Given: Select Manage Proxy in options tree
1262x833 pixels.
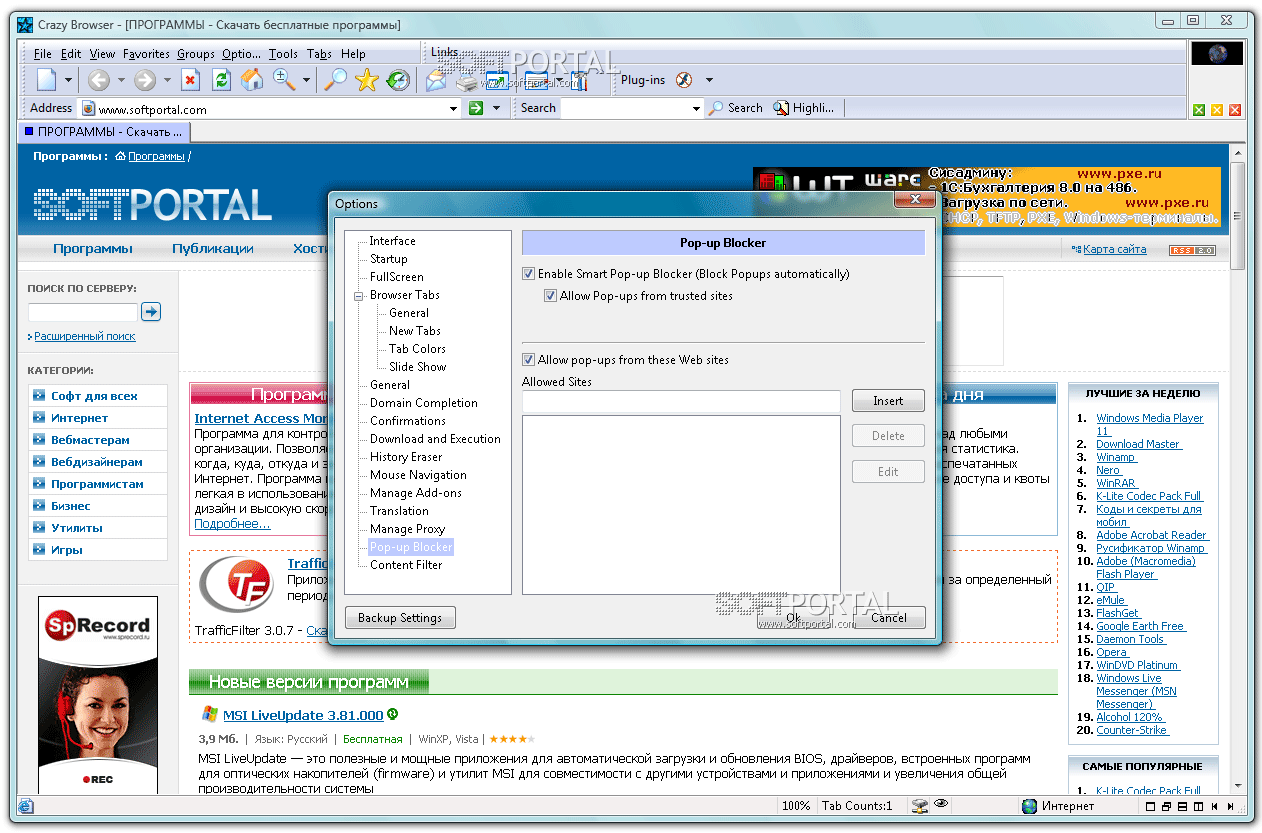Looking at the screenshot, I should pyautogui.click(x=407, y=529).
